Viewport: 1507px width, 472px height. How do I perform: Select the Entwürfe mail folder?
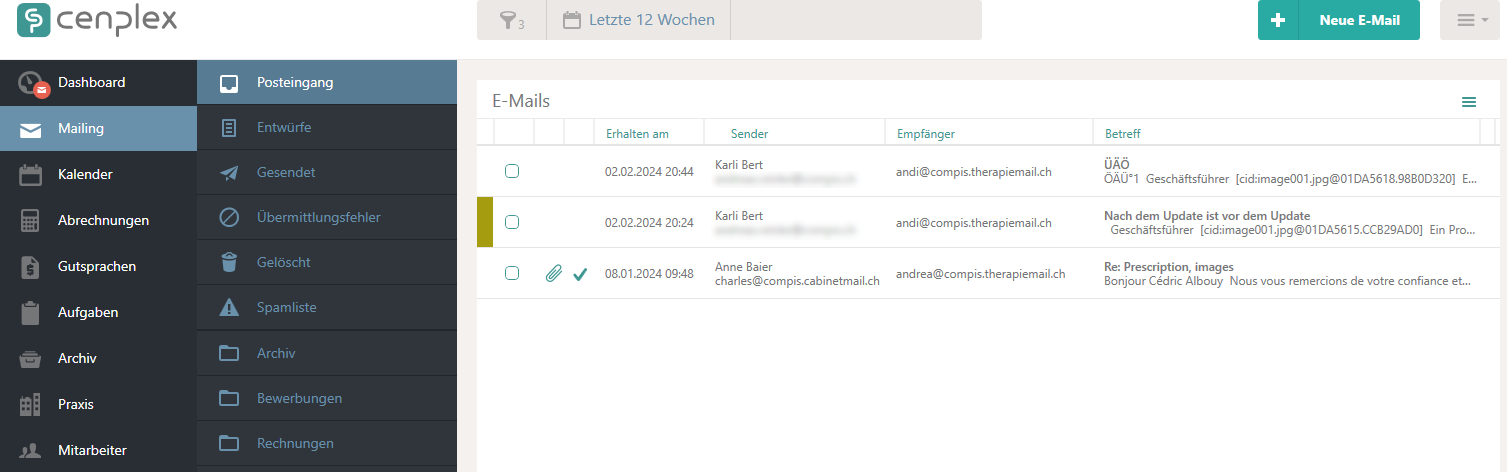[x=327, y=127]
